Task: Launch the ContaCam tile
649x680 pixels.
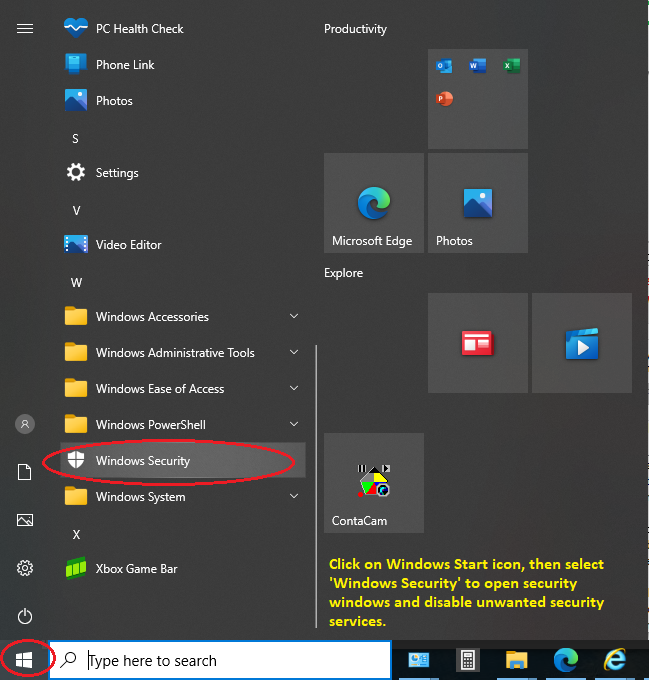Action: click(x=374, y=483)
